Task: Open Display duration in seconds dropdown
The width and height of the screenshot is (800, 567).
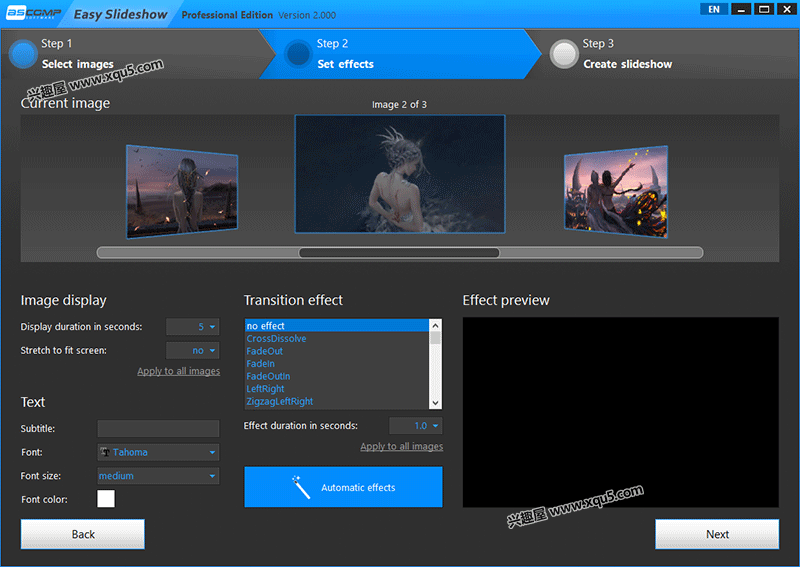Action: 192,327
